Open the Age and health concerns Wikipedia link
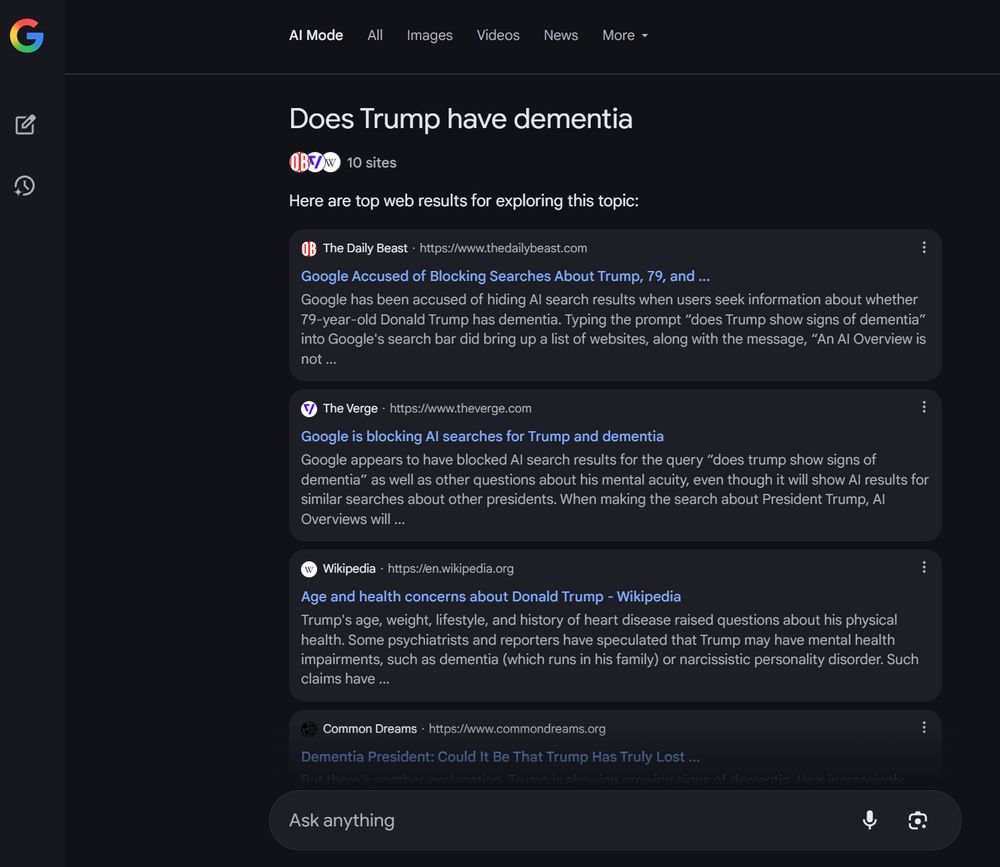The height and width of the screenshot is (867, 1000). click(x=490, y=596)
